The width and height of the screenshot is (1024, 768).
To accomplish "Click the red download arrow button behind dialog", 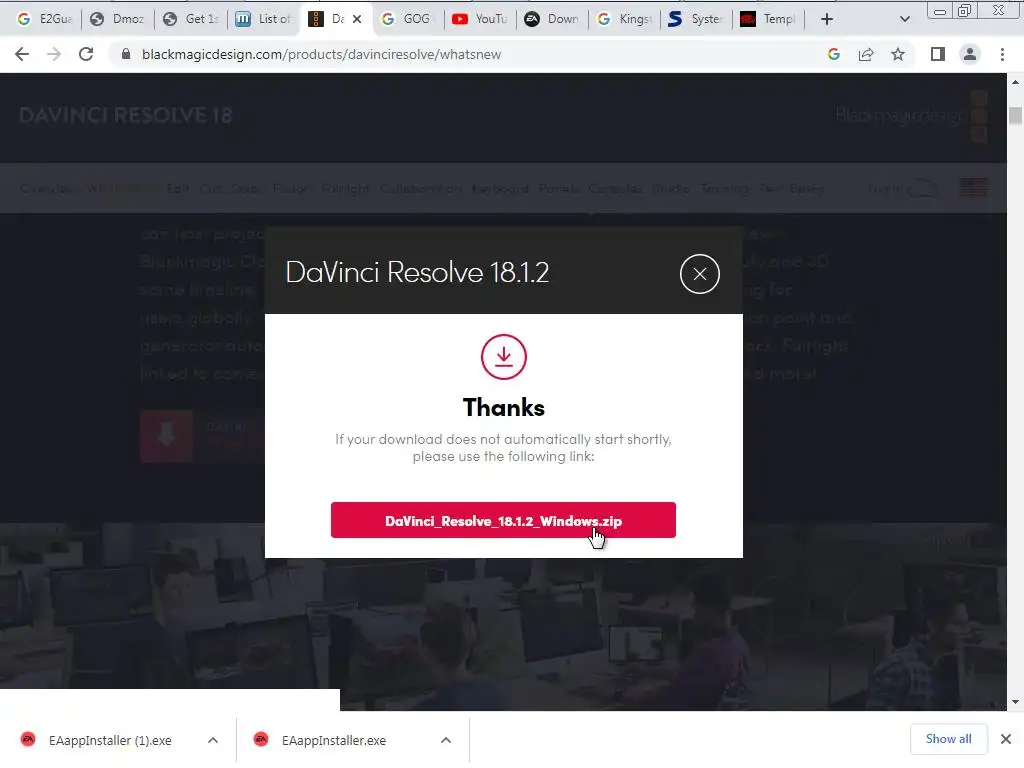I will [167, 436].
